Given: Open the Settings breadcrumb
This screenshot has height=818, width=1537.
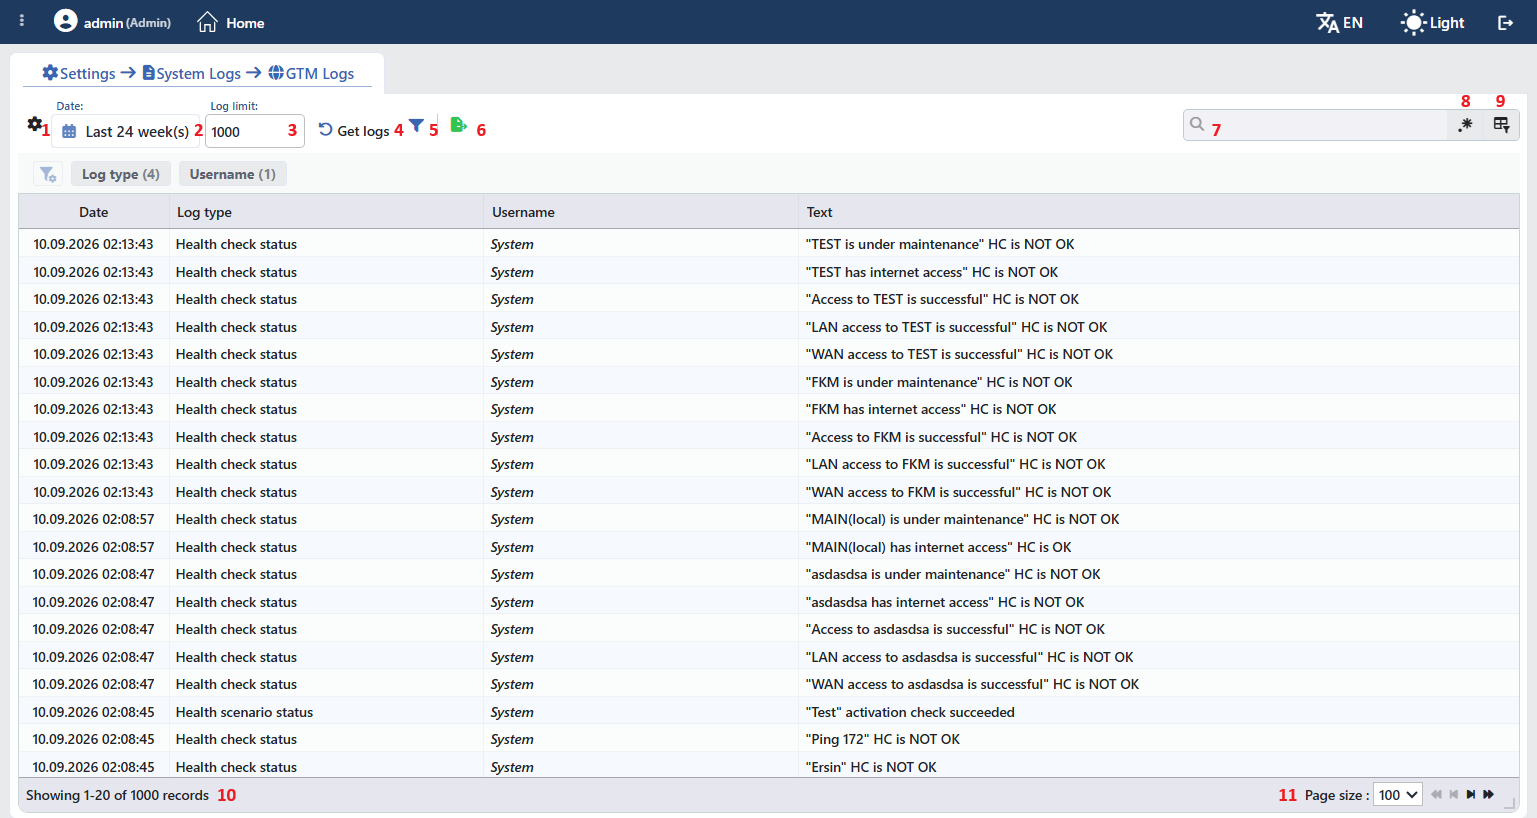Looking at the screenshot, I should click(79, 73).
